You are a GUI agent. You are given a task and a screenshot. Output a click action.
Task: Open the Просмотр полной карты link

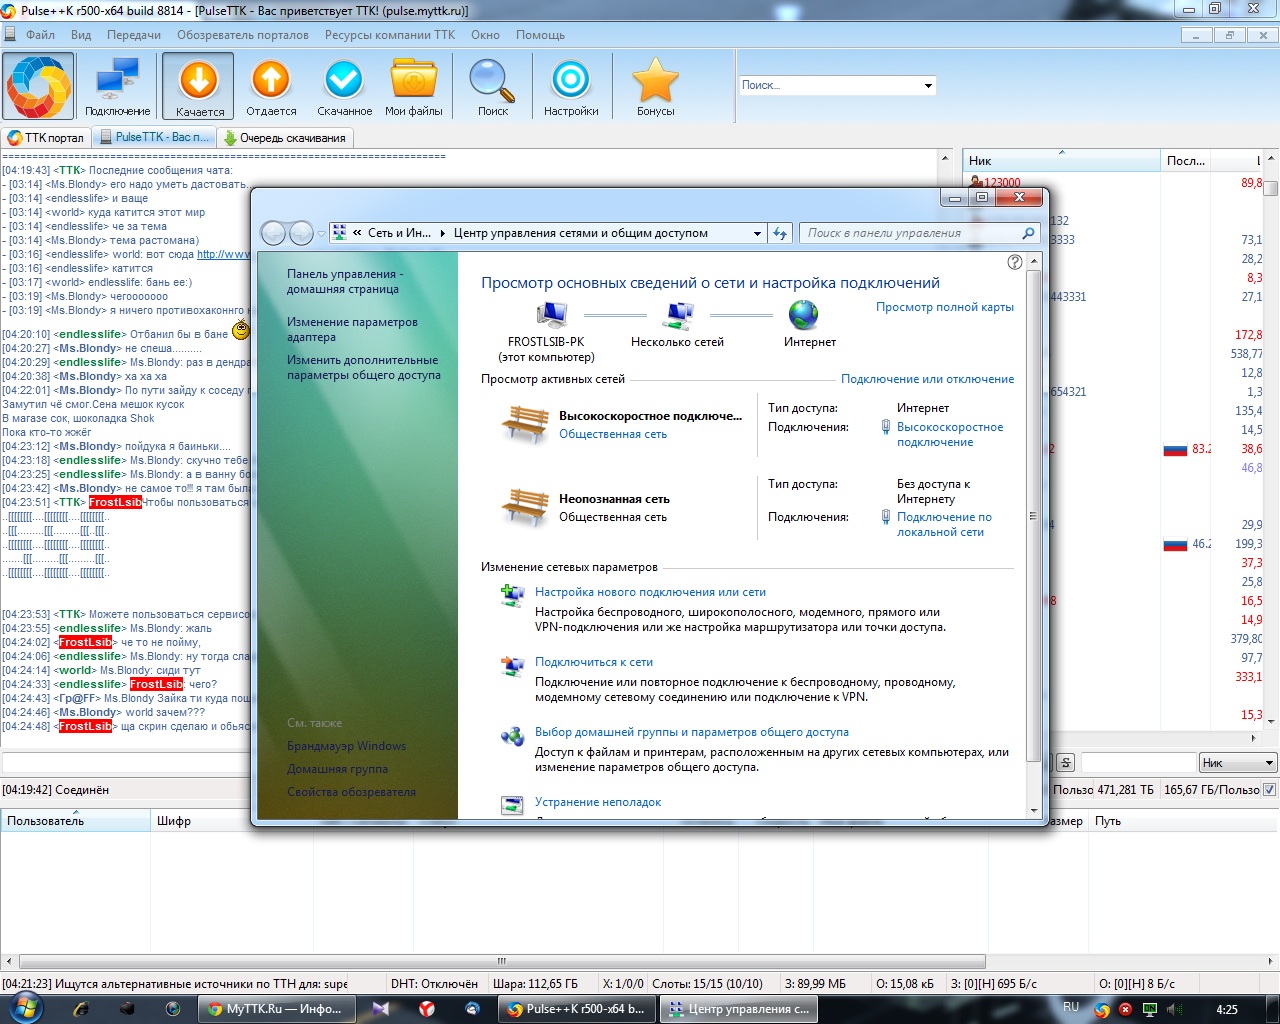click(x=945, y=307)
